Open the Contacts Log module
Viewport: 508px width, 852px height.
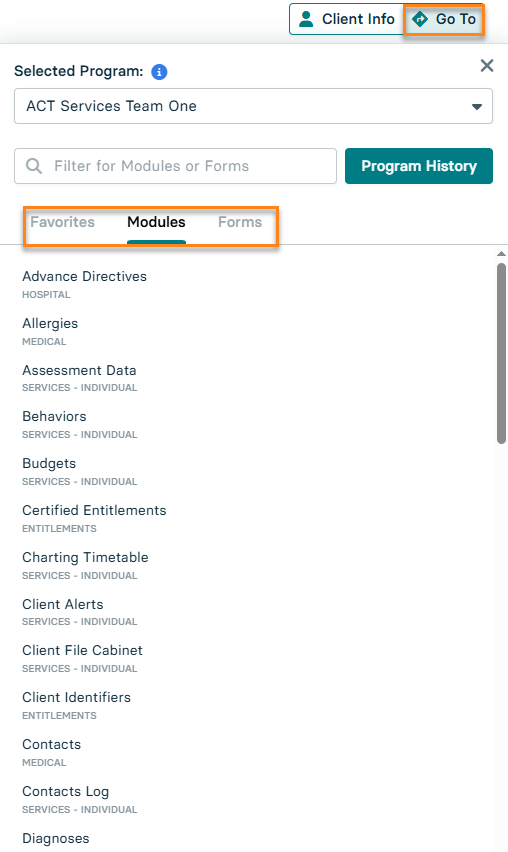[66, 792]
